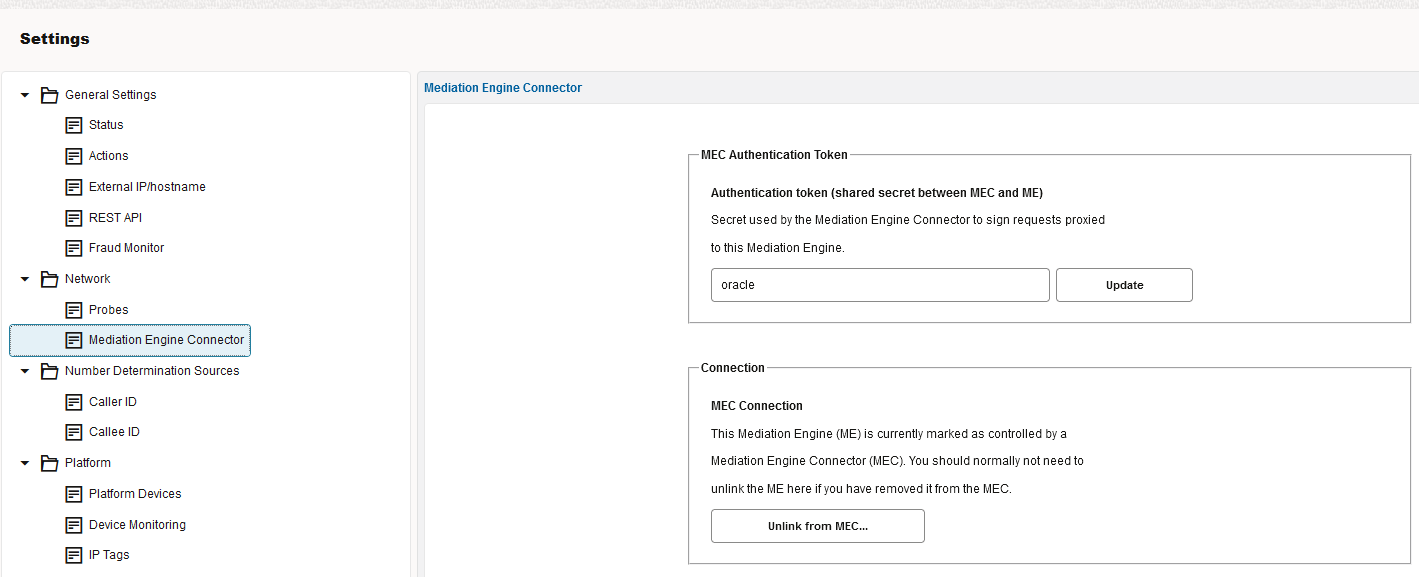Click the Caller ID page icon
Viewport: 1419px width, 577px height.
coord(73,402)
